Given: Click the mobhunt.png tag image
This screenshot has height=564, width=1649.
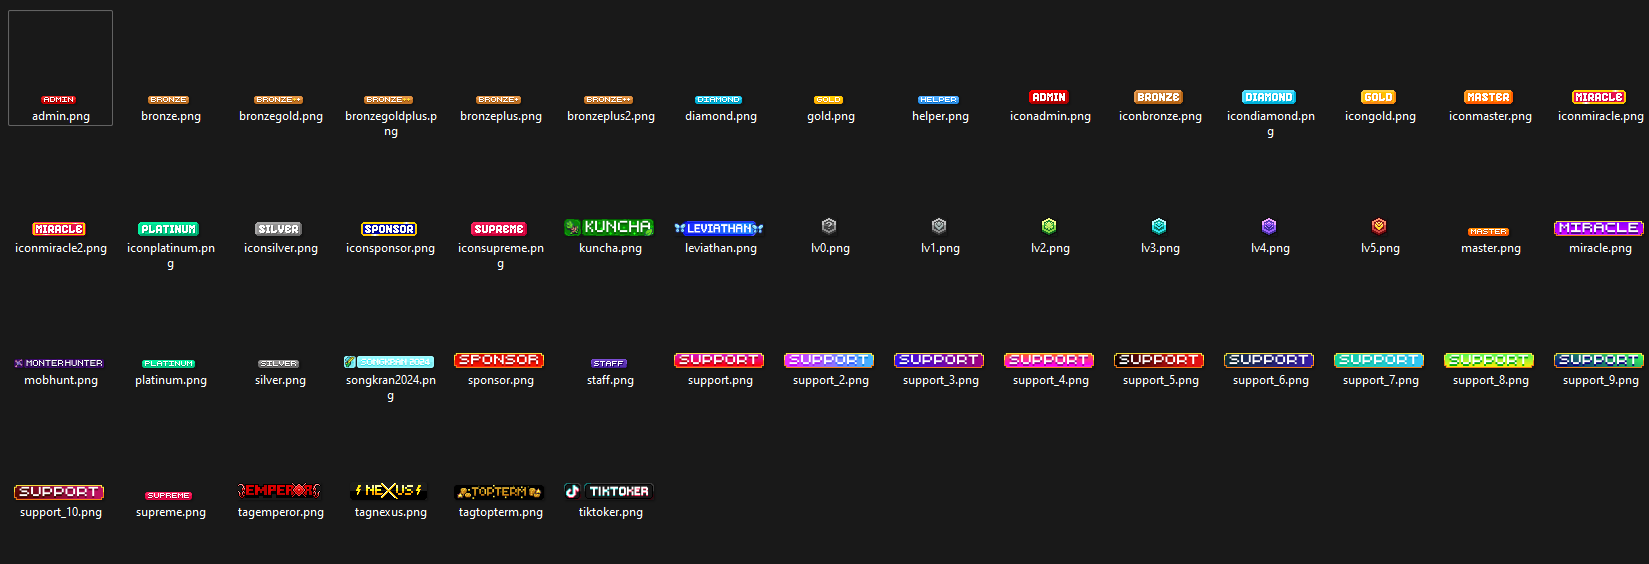Looking at the screenshot, I should click(59, 363).
